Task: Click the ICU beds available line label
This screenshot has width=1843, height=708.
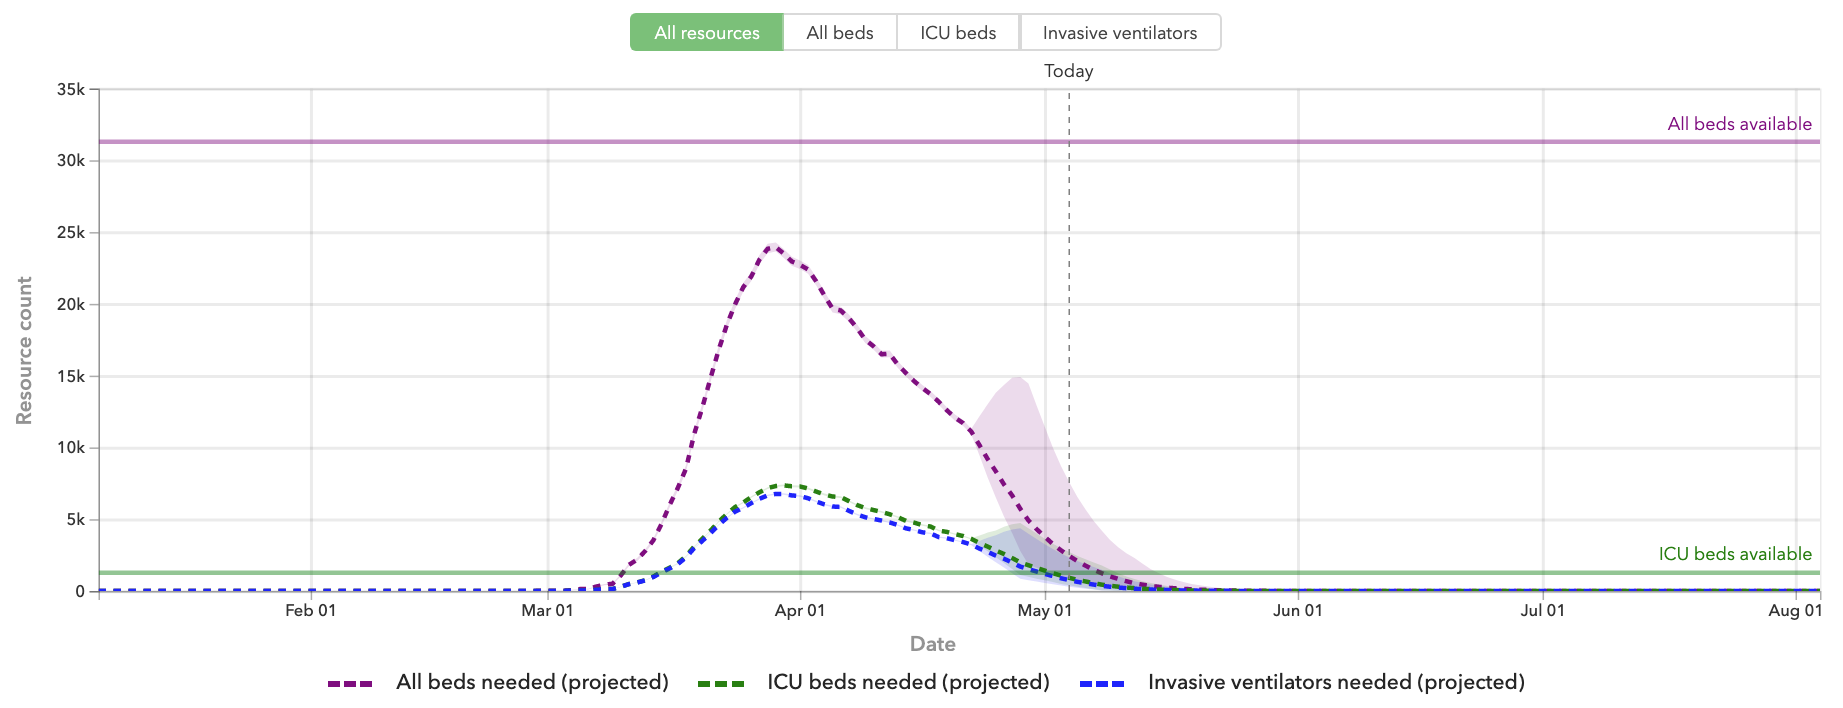Action: click(x=1735, y=554)
